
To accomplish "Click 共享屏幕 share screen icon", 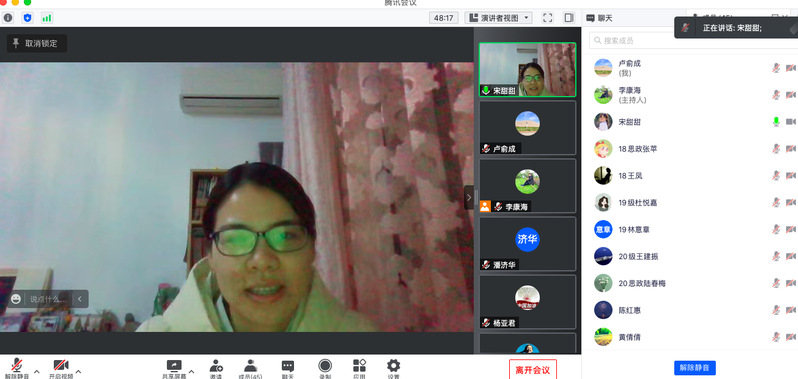I will [x=174, y=365].
